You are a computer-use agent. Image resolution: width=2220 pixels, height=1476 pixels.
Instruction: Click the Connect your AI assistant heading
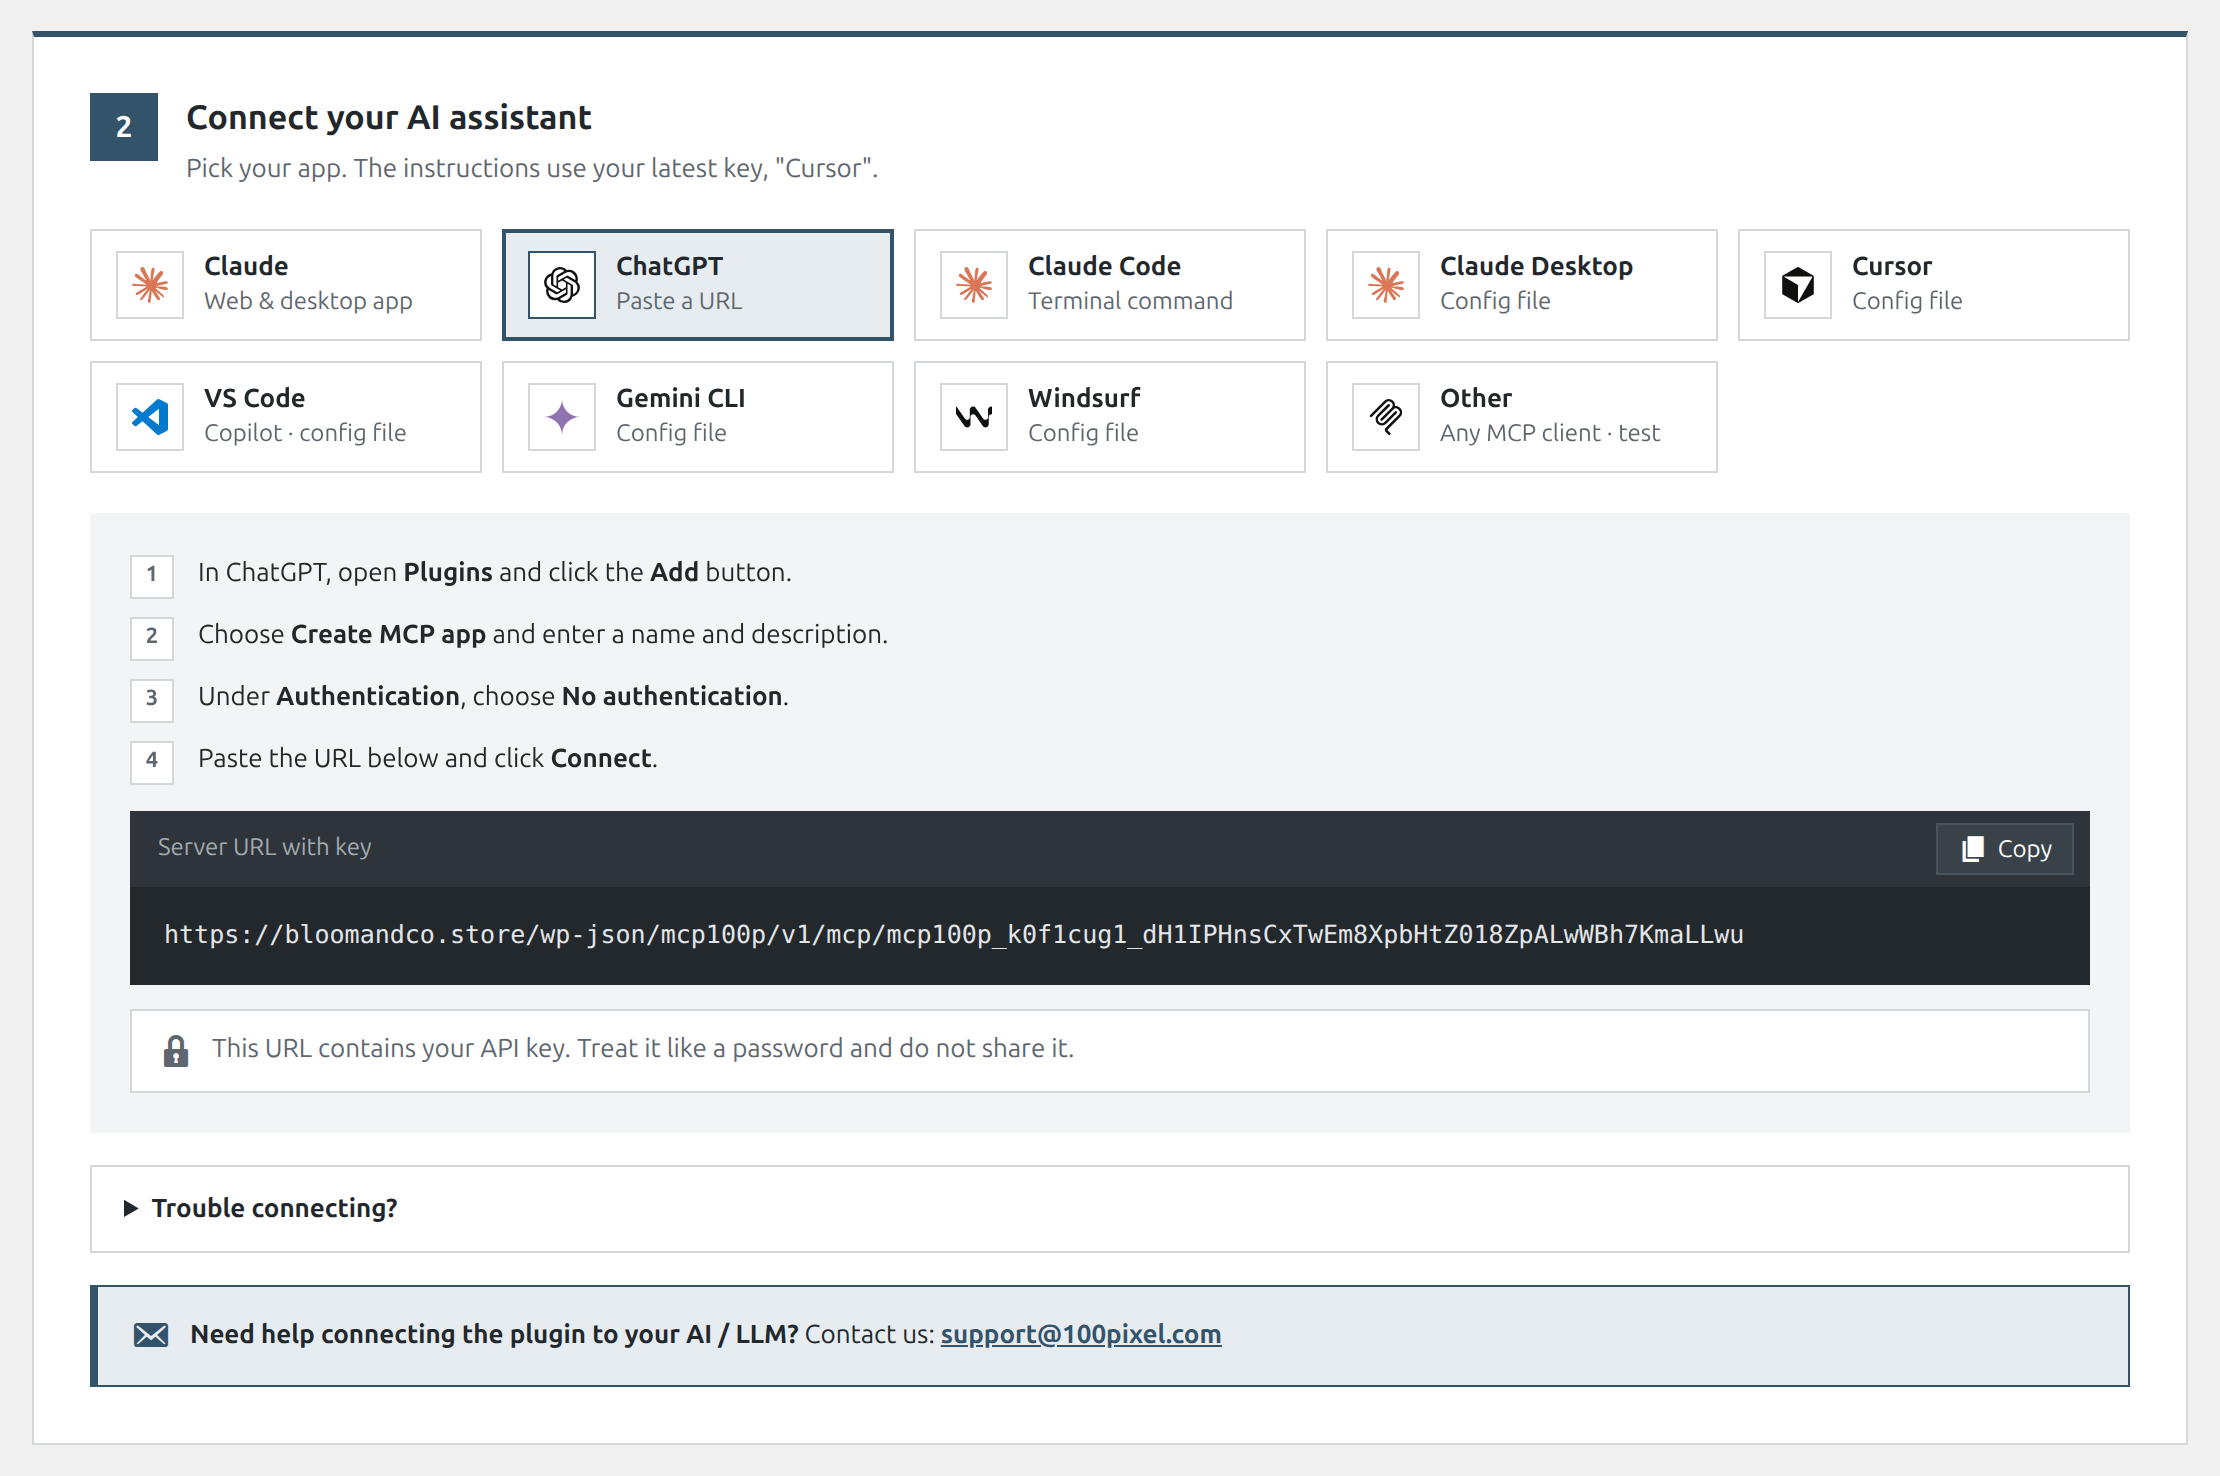pyautogui.click(x=389, y=118)
